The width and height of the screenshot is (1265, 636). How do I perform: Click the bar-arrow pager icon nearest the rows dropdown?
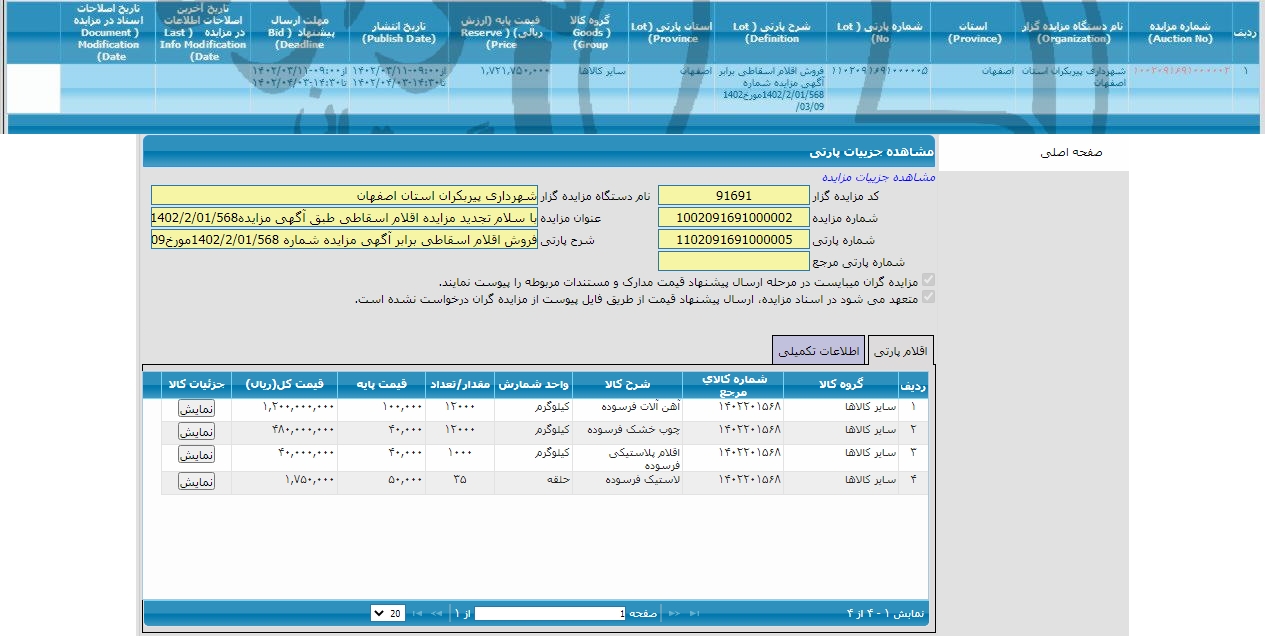coord(416,613)
